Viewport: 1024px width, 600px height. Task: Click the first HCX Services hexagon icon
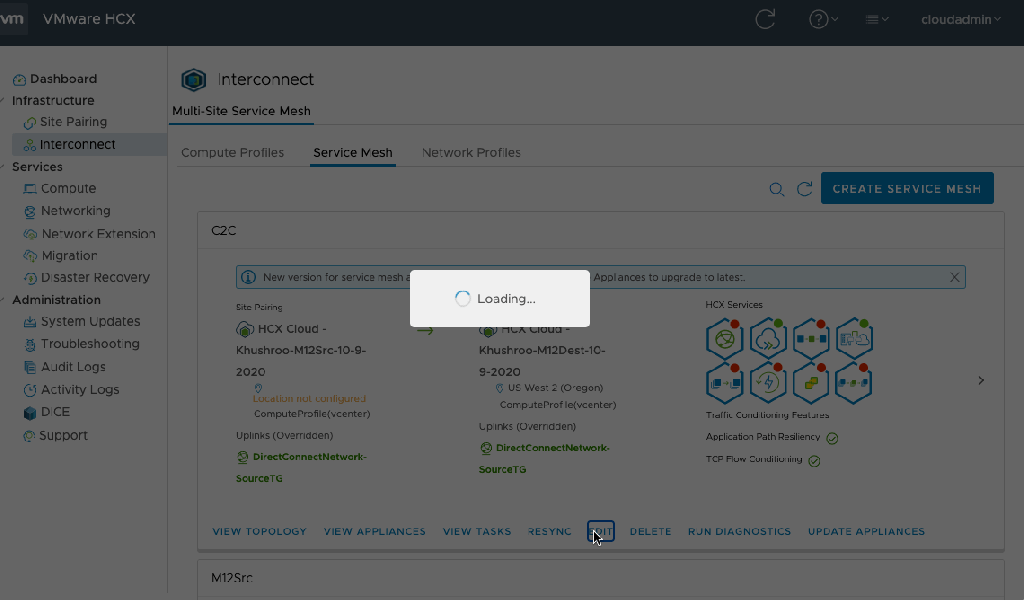[x=724, y=339]
